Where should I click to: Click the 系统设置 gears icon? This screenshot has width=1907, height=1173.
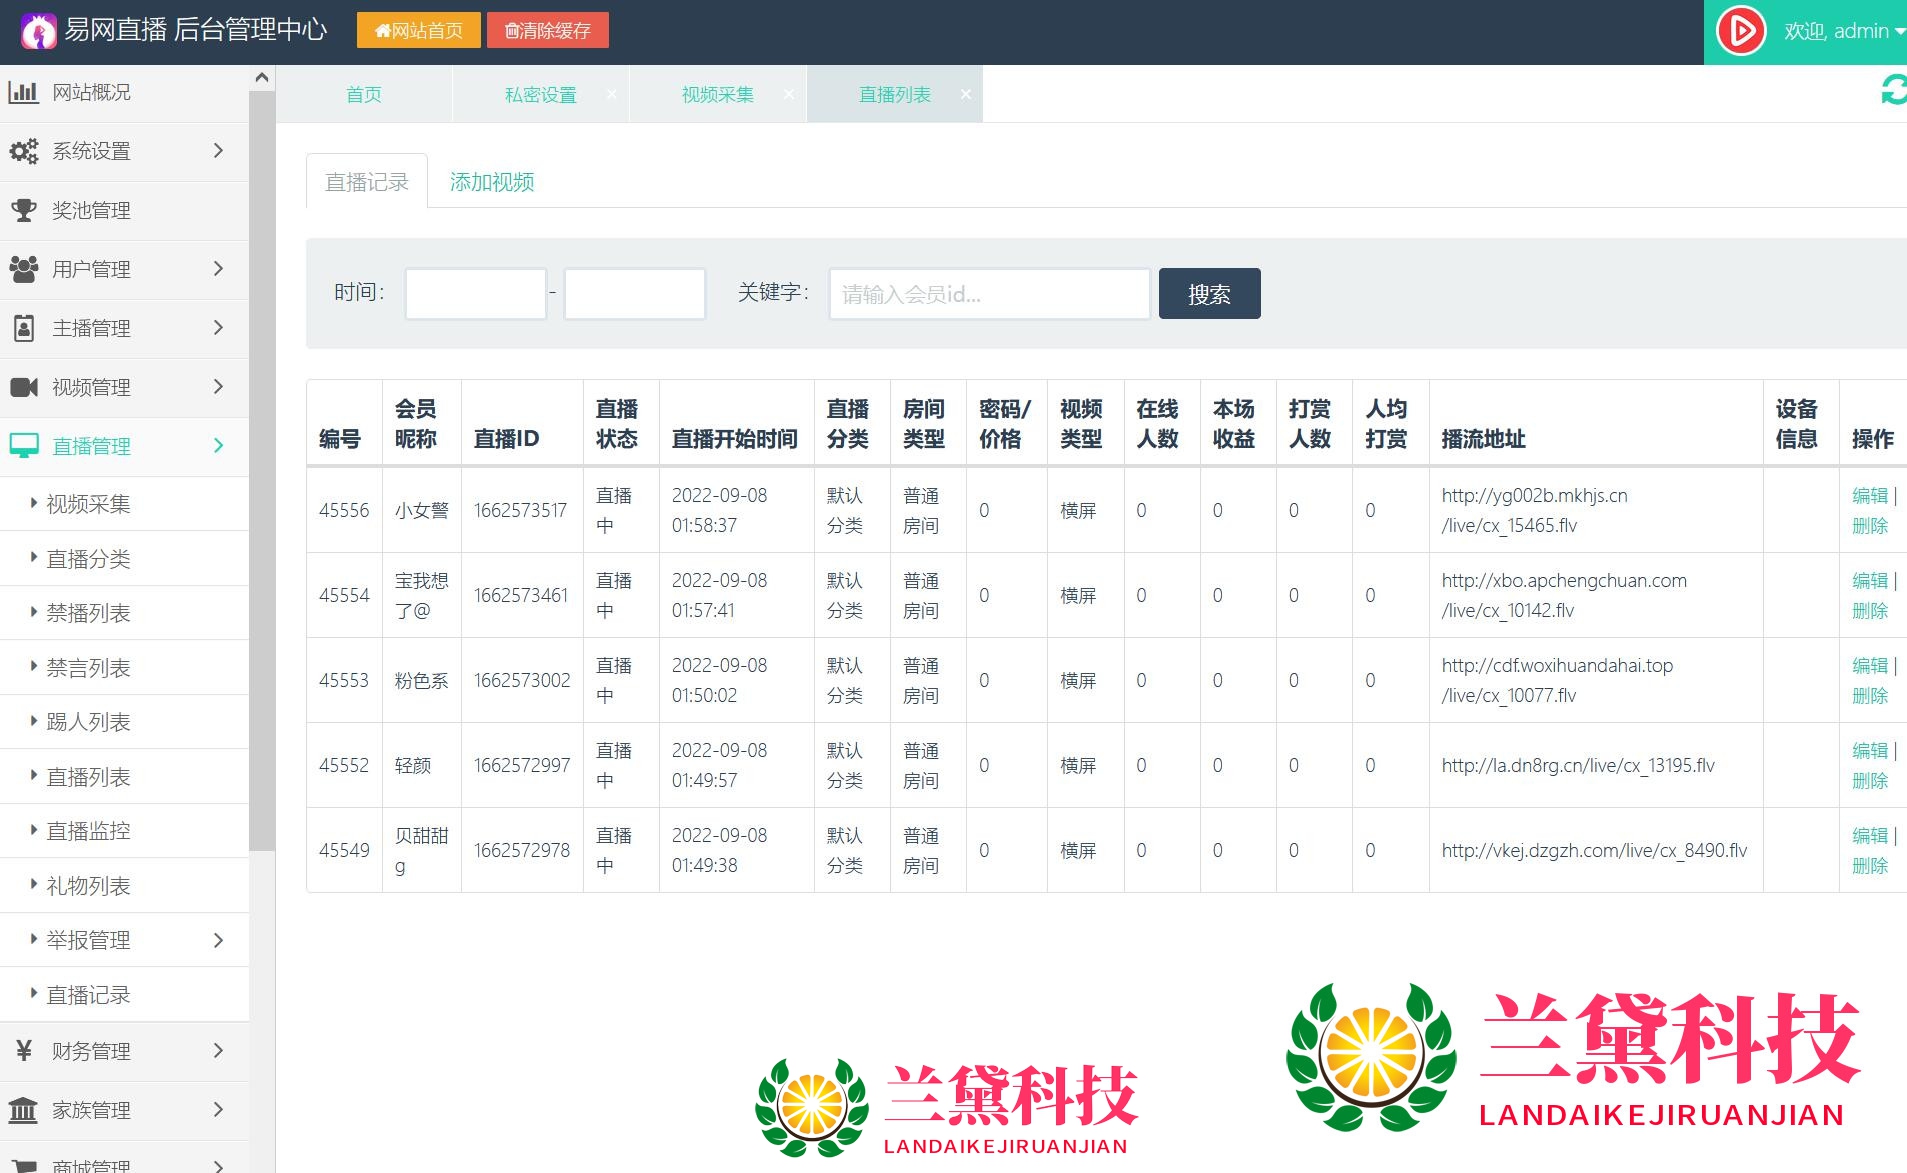click(23, 152)
